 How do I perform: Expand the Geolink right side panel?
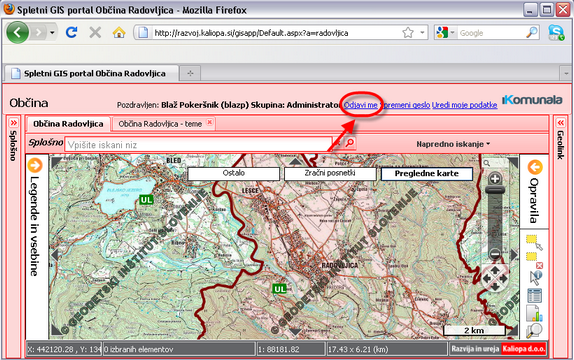coord(560,123)
